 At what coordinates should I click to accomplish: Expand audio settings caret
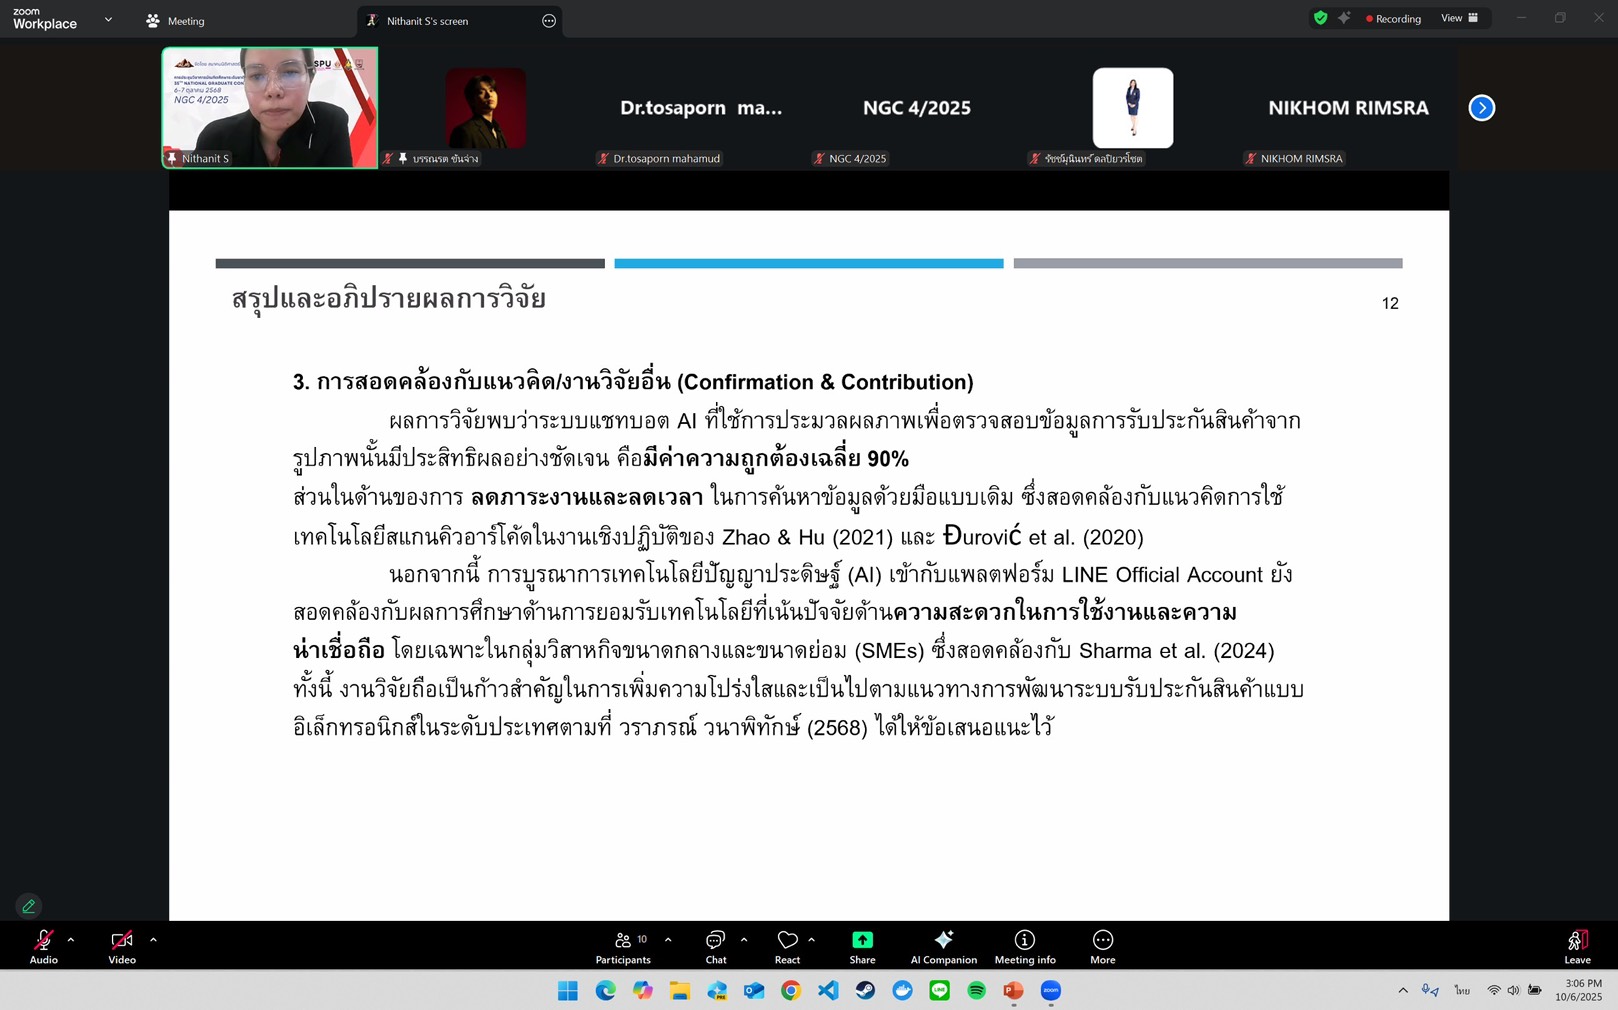(x=71, y=940)
